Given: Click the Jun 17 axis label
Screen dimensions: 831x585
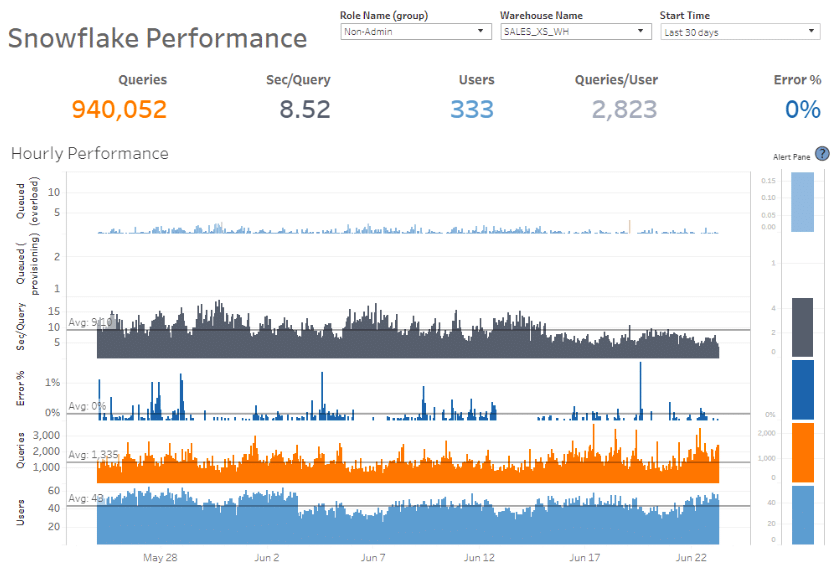Looking at the screenshot, I should pos(585,557).
